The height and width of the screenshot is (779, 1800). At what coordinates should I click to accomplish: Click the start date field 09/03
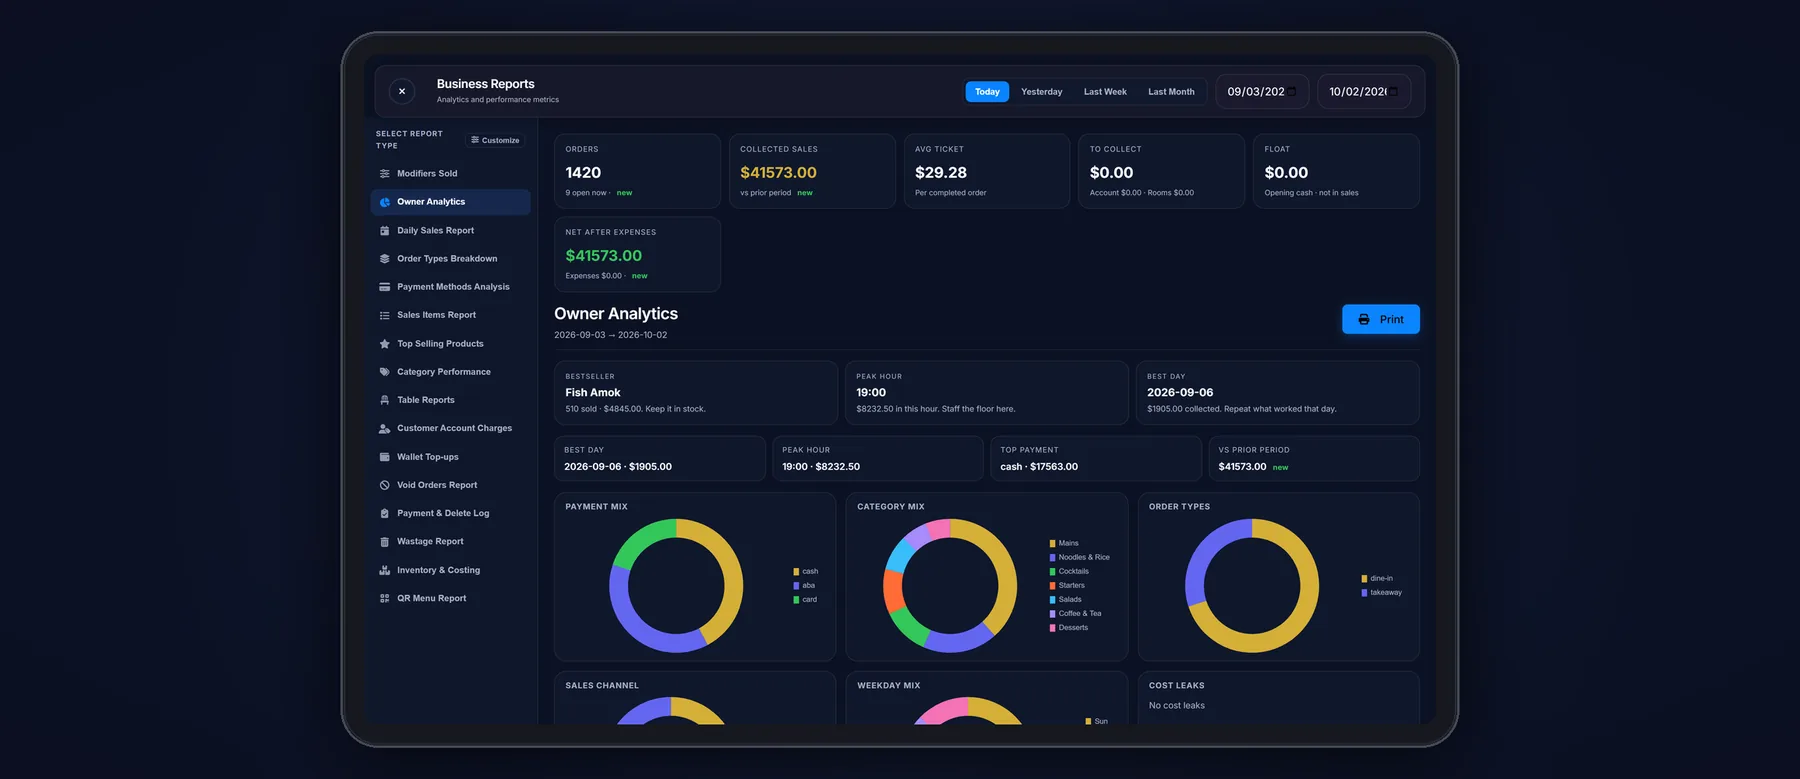[x=1262, y=92]
